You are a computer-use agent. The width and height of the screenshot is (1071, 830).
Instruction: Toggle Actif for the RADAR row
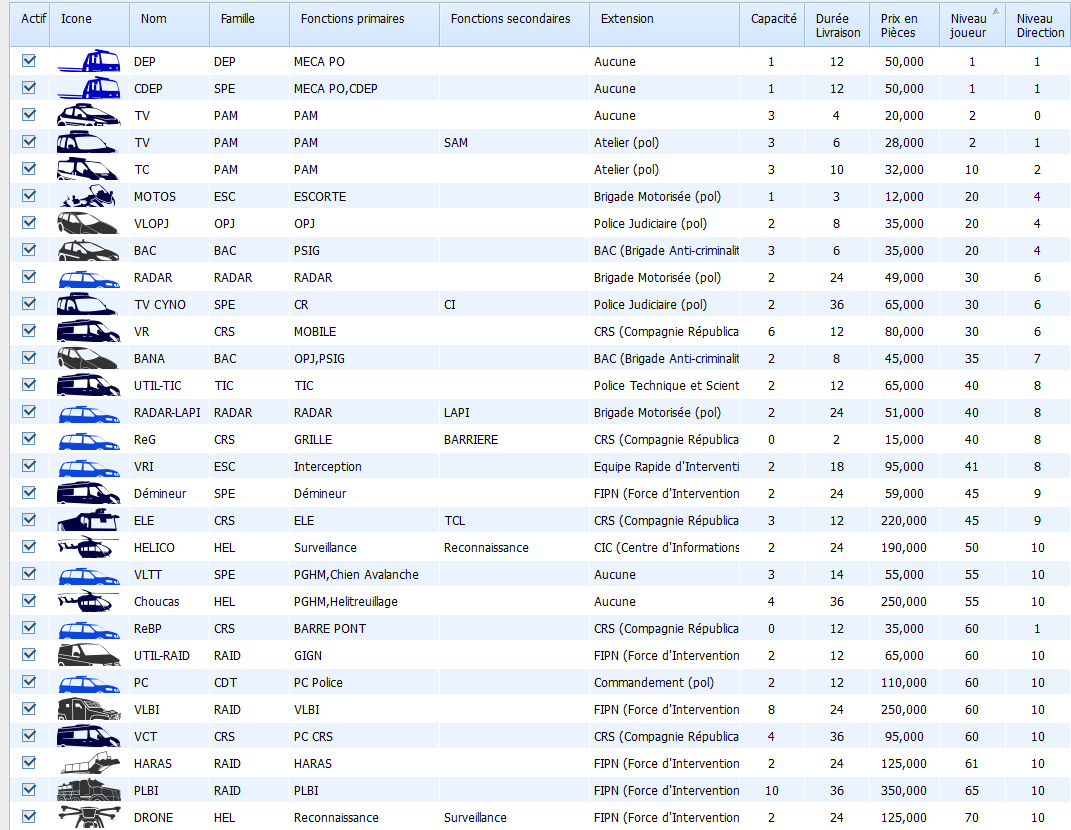[29, 277]
